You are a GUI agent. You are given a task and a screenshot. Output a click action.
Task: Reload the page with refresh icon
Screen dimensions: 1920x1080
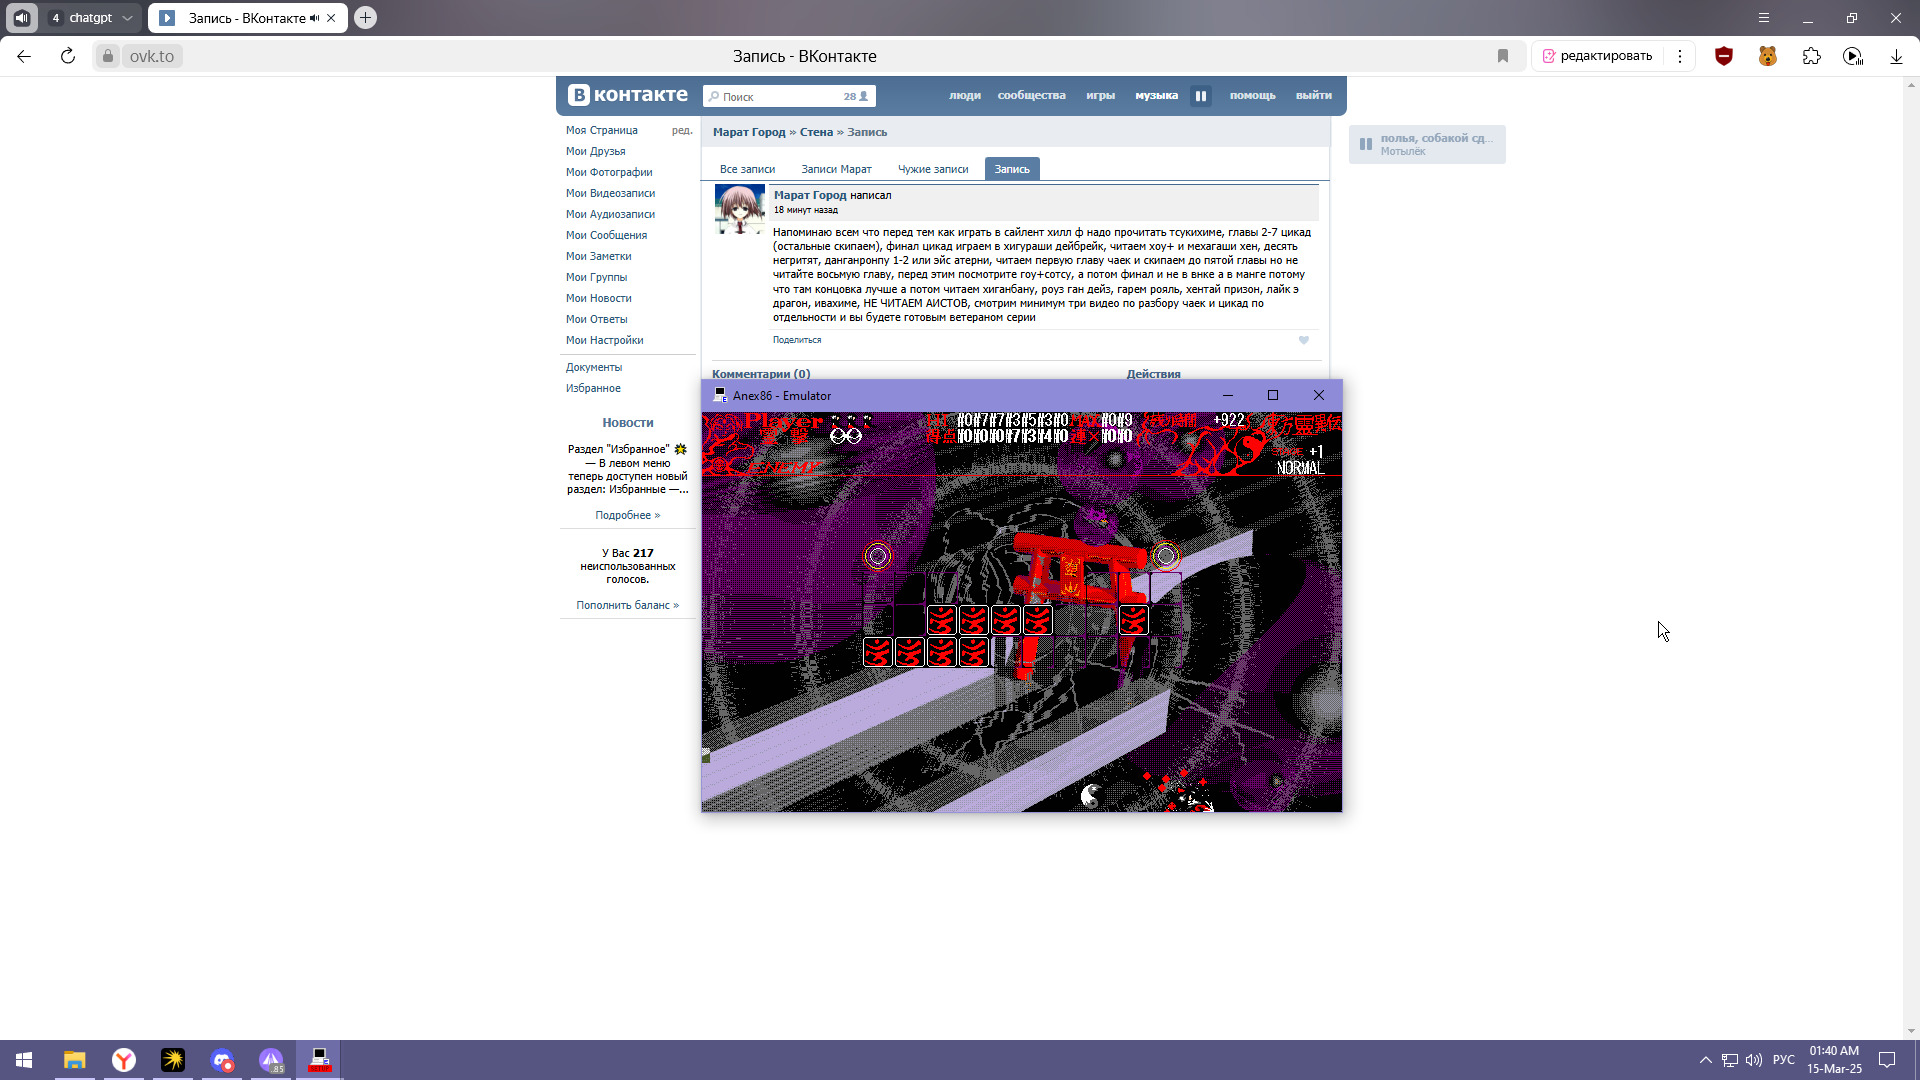68,56
